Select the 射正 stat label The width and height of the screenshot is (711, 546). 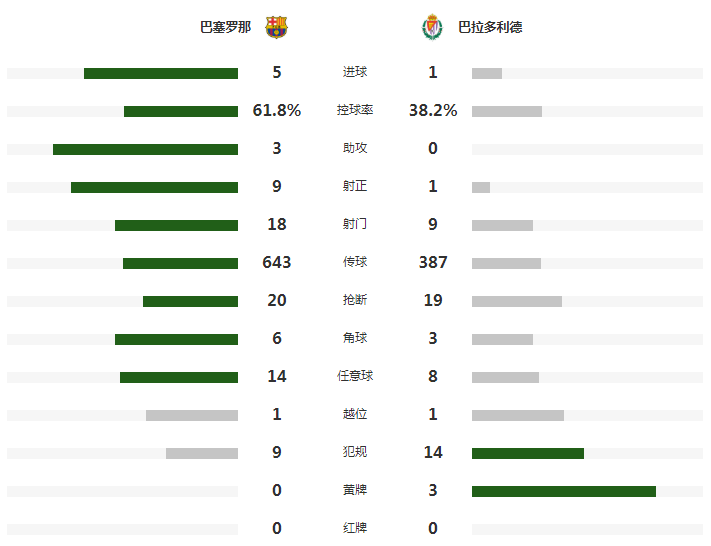355,186
